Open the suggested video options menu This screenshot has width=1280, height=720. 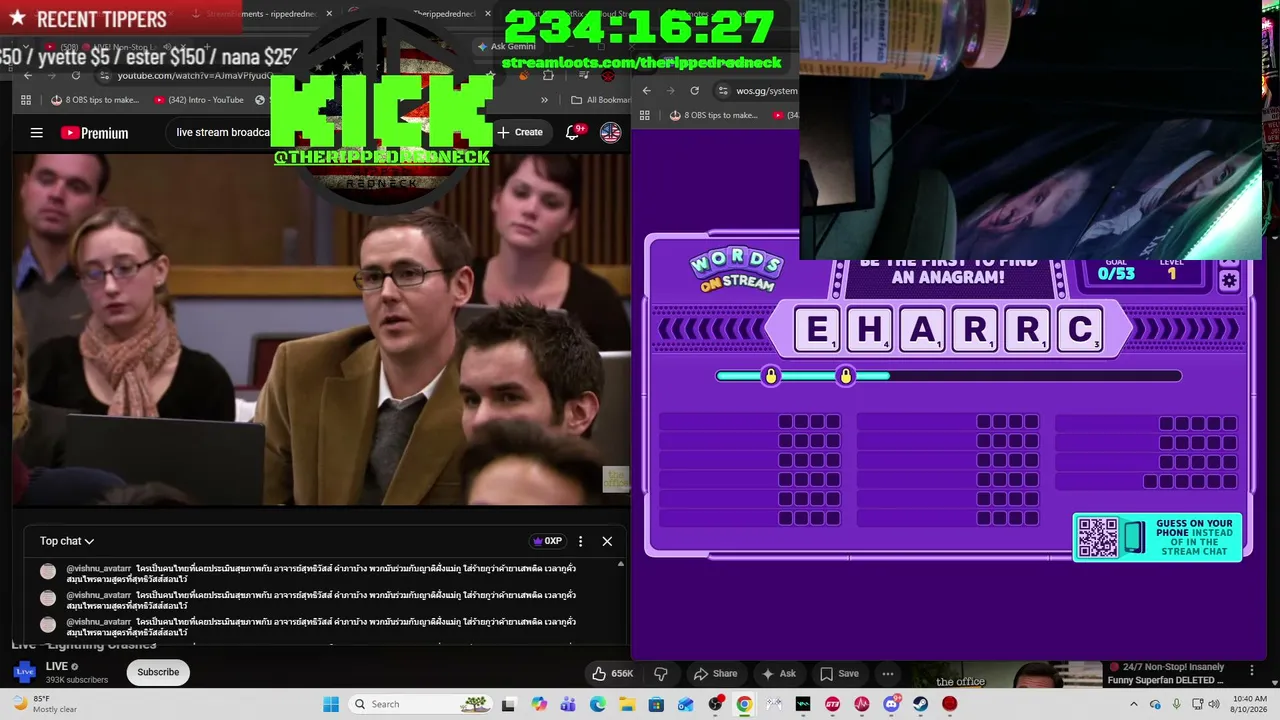pos(1251,669)
